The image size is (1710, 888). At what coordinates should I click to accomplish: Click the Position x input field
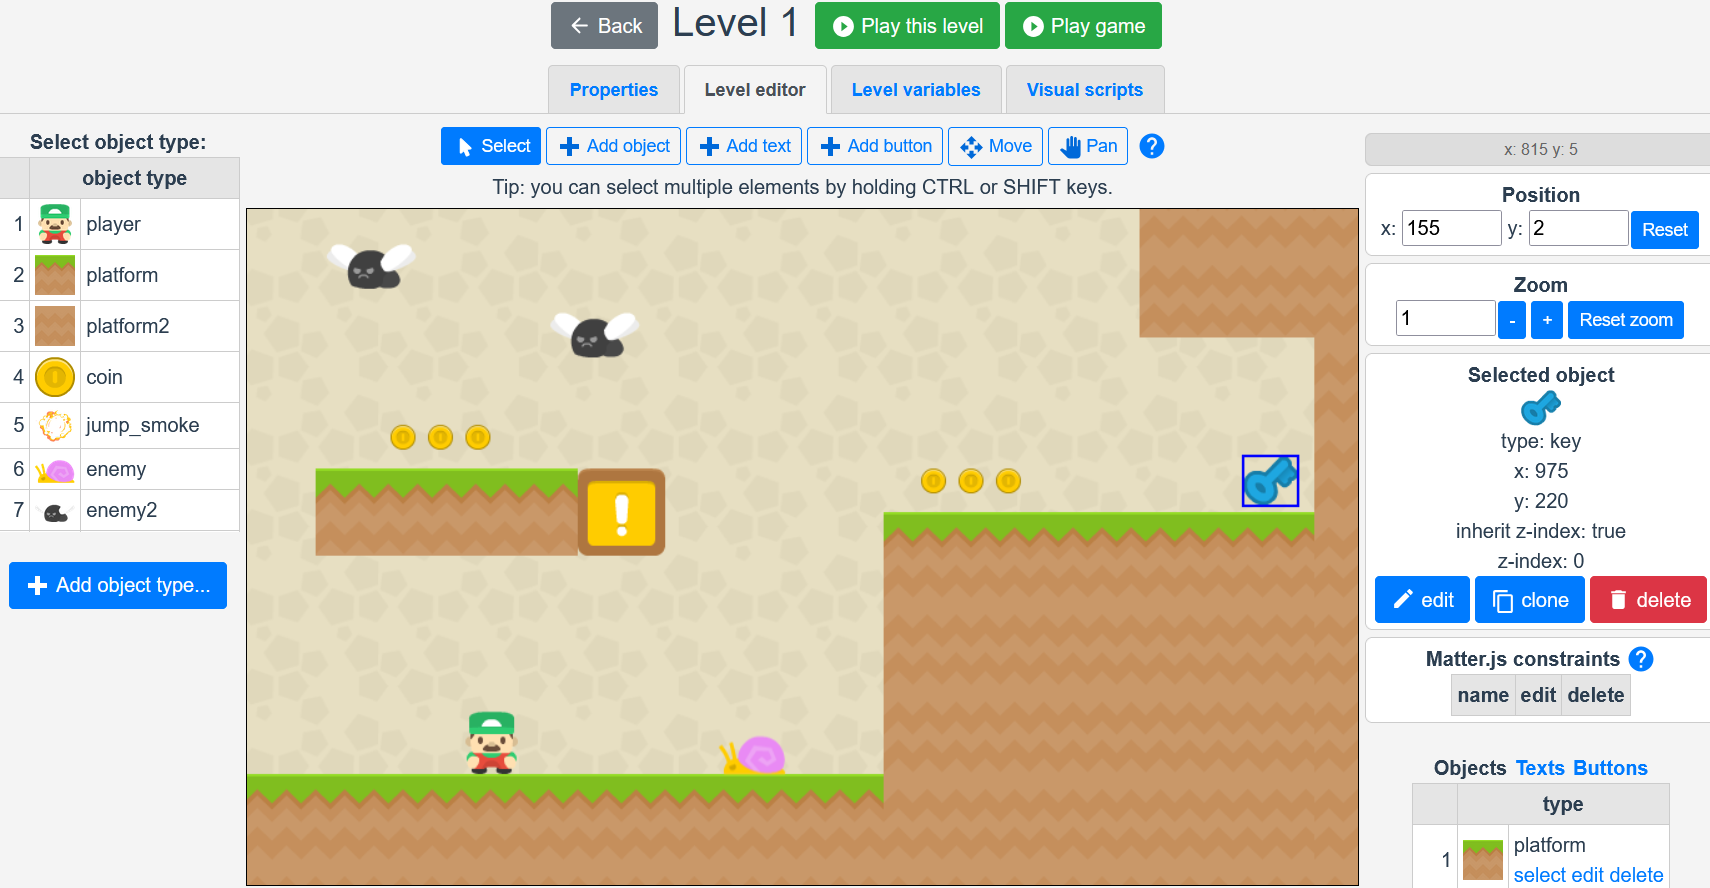point(1450,228)
